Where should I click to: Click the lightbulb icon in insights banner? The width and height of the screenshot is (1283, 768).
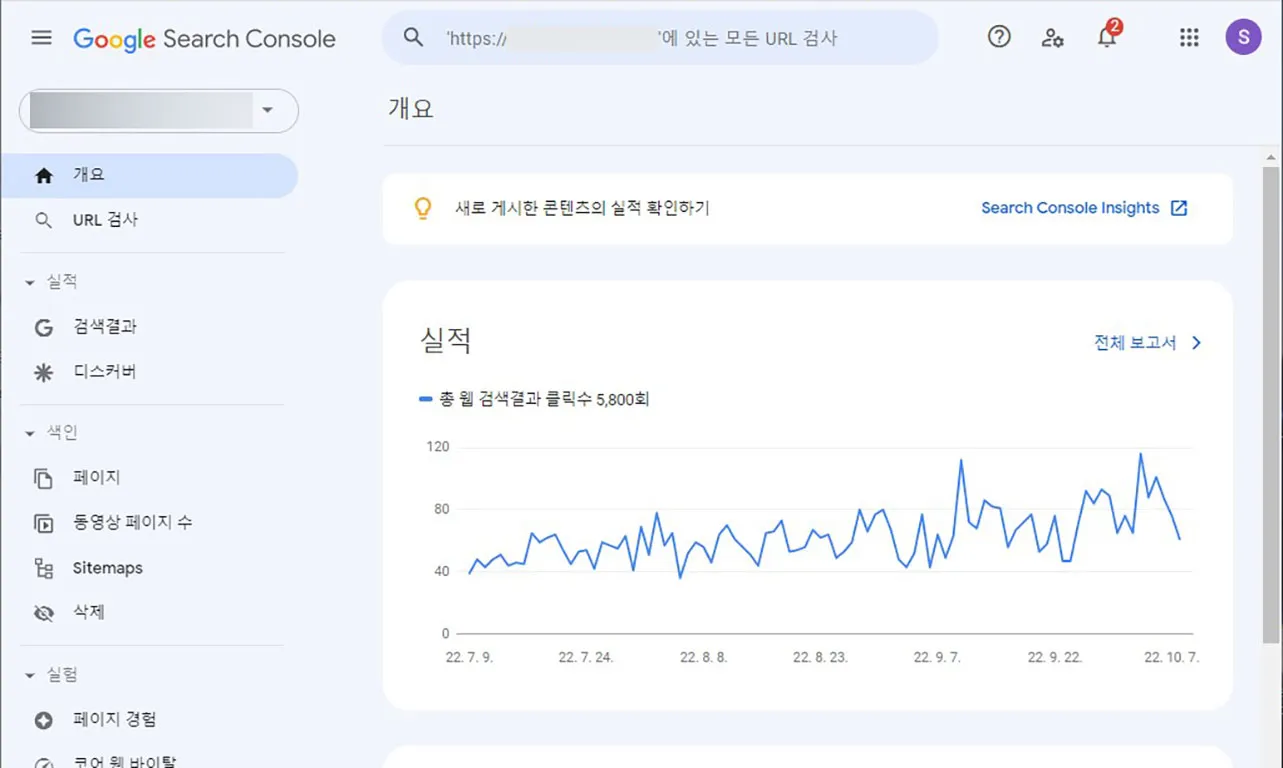point(423,208)
